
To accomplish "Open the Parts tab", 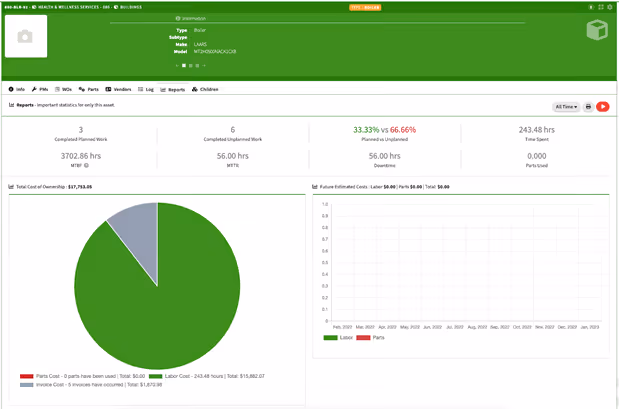I will (88, 89).
